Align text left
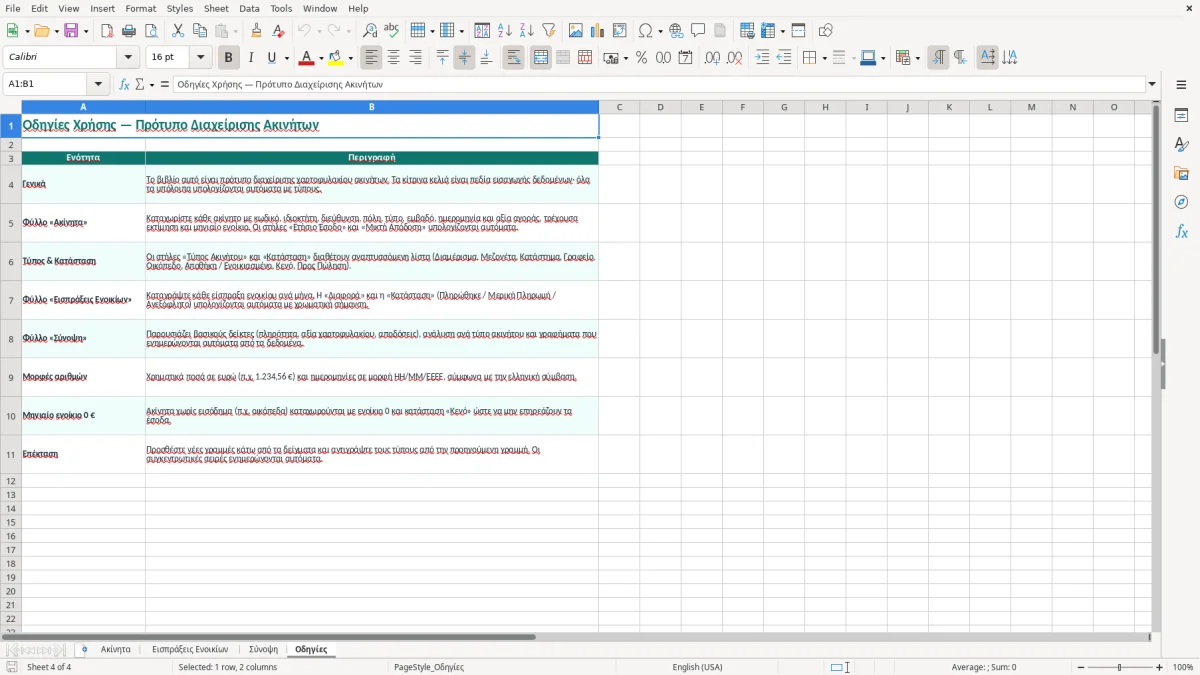The height and width of the screenshot is (675, 1200). [x=372, y=58]
